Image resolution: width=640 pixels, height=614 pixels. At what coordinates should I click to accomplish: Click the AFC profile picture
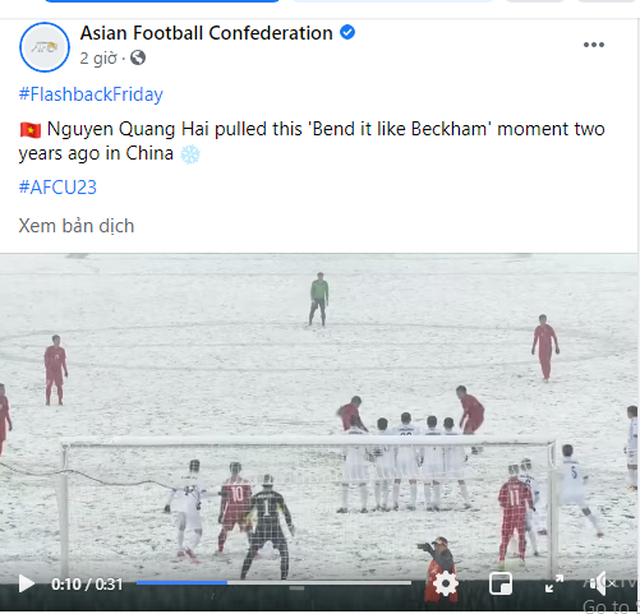[44, 47]
